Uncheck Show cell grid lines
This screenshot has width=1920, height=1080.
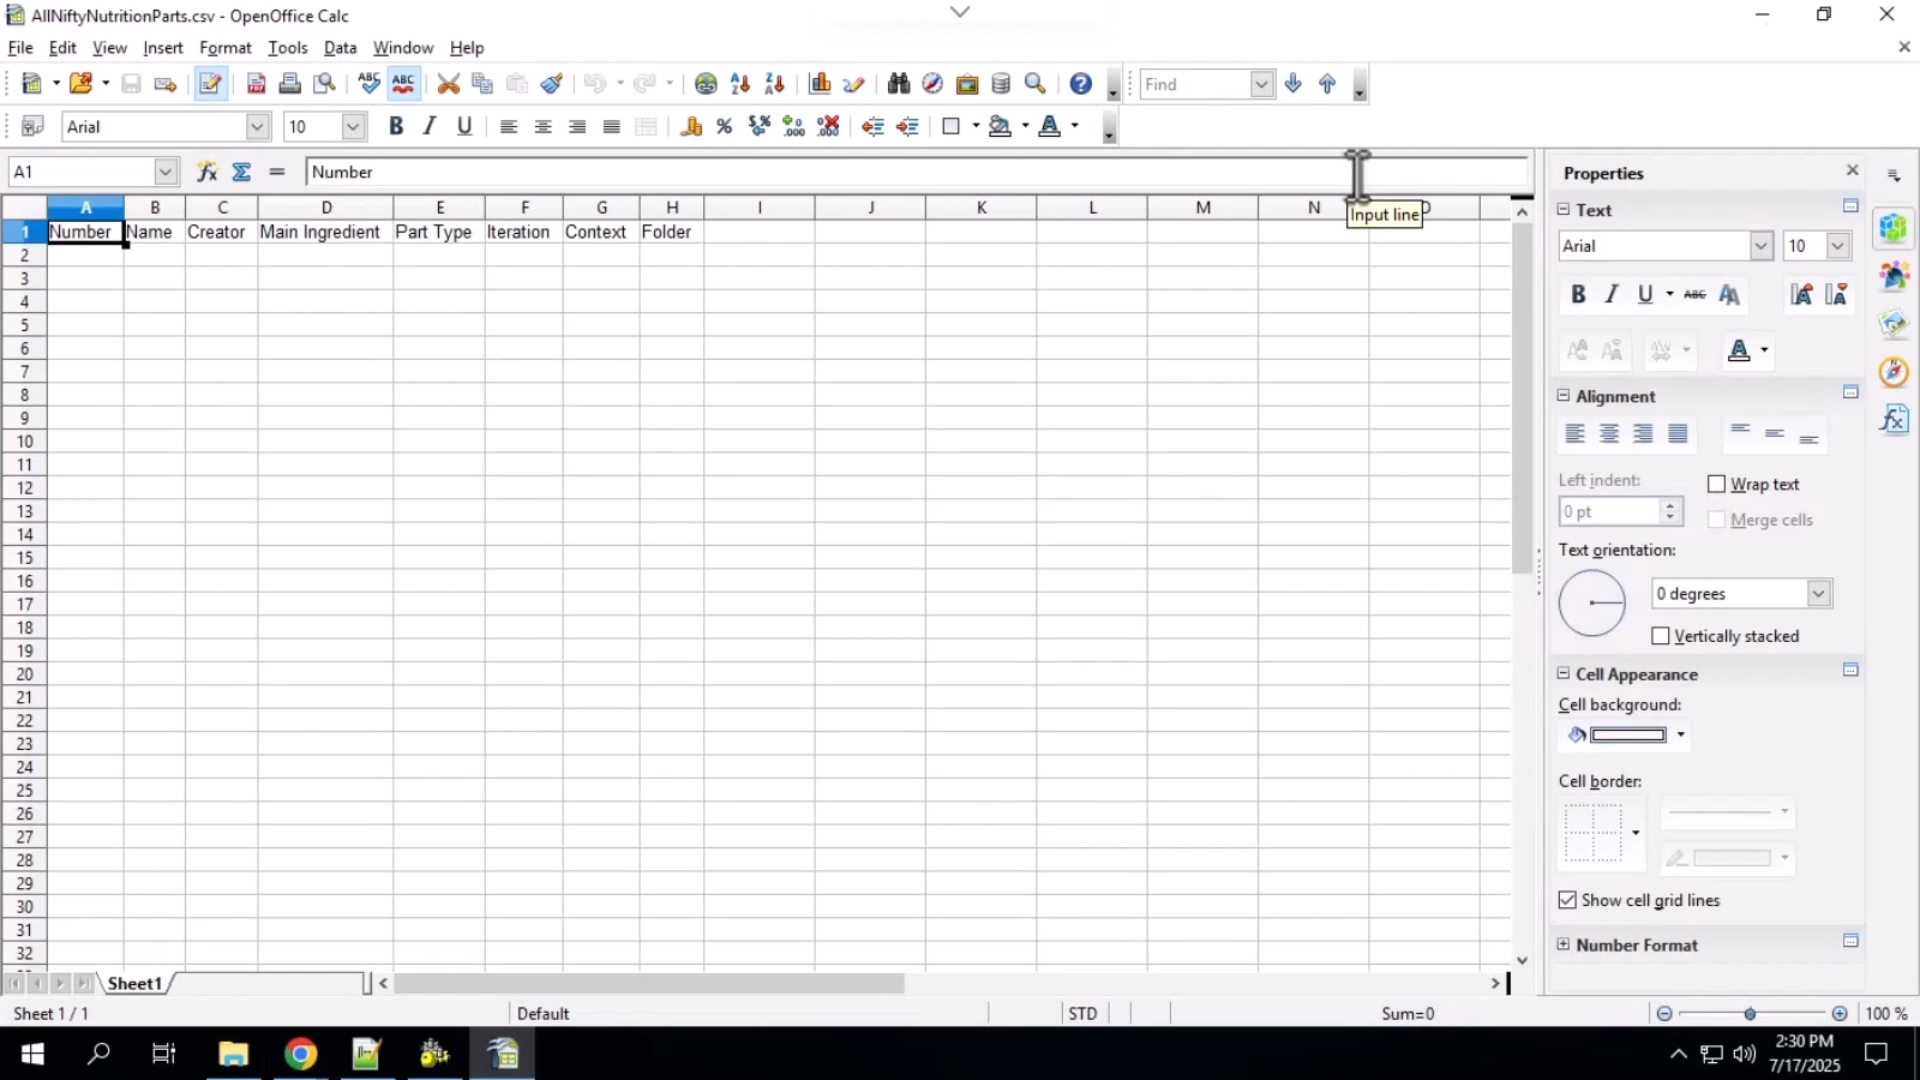(1567, 900)
